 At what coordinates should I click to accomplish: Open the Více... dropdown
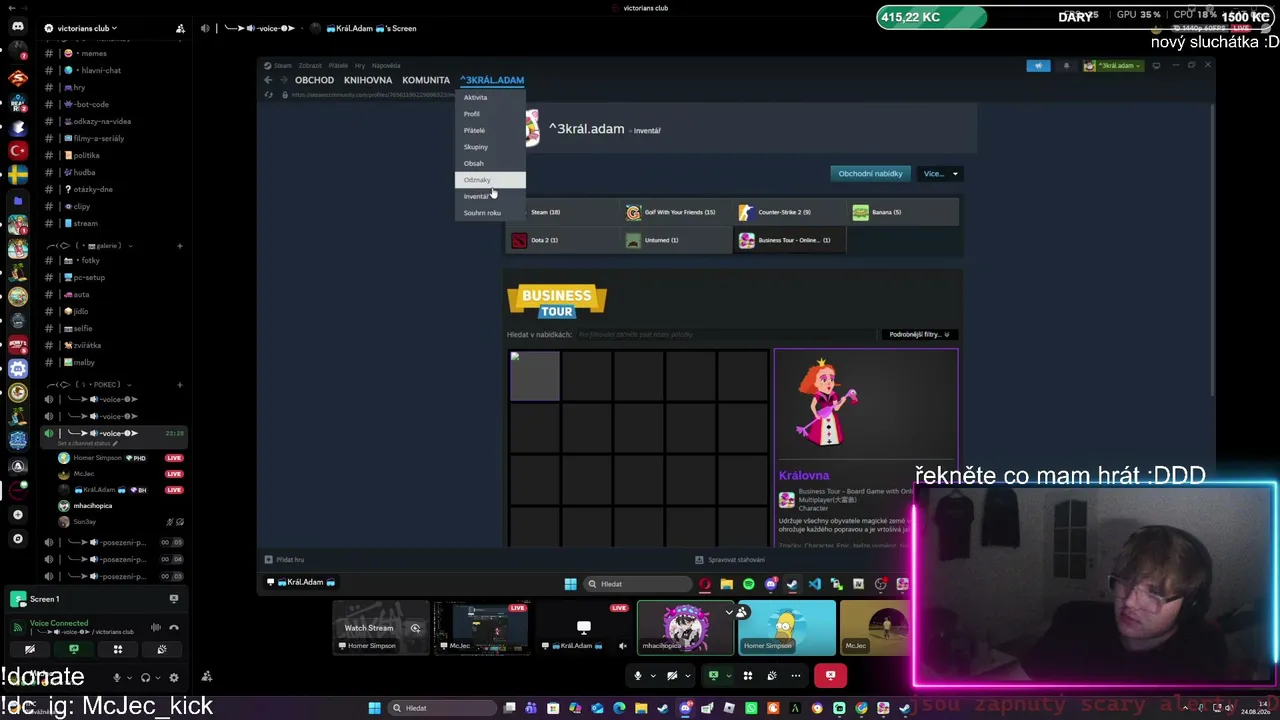pyautogui.click(x=940, y=174)
